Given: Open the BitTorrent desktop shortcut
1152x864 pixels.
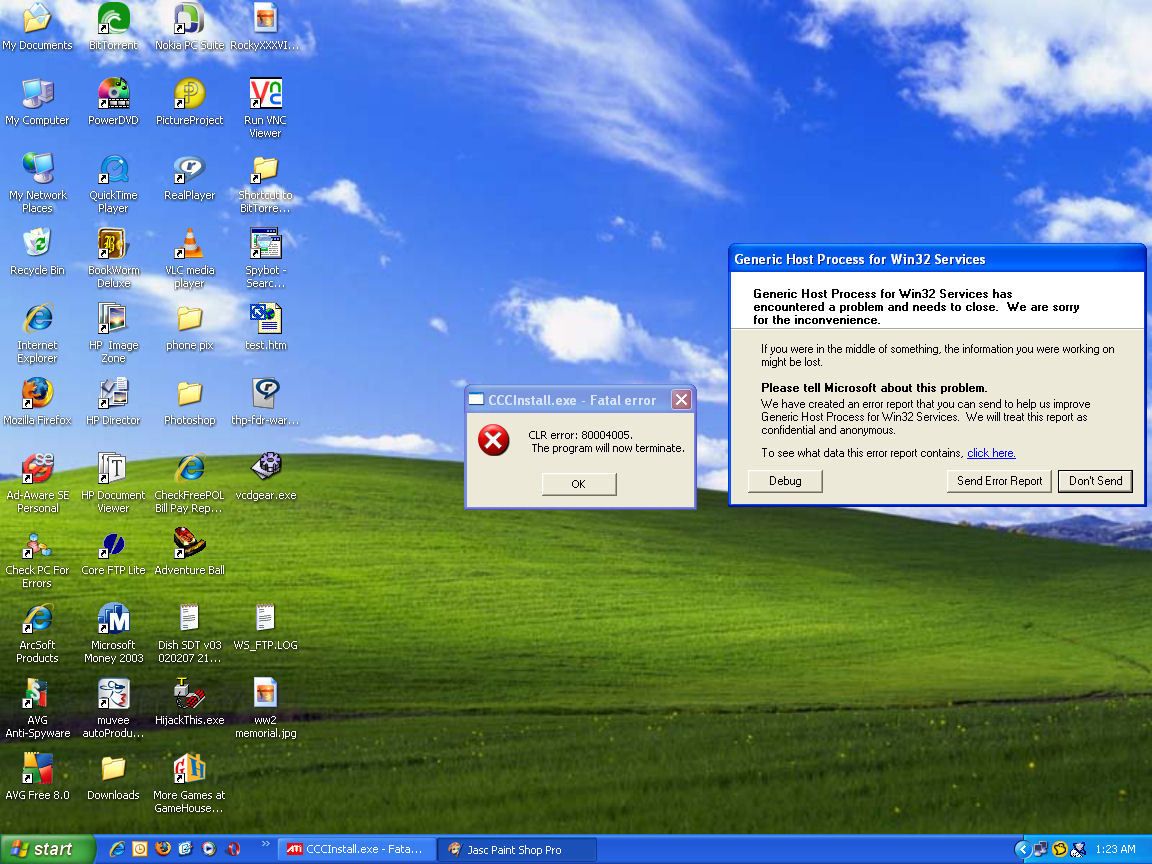Looking at the screenshot, I should click(x=113, y=26).
